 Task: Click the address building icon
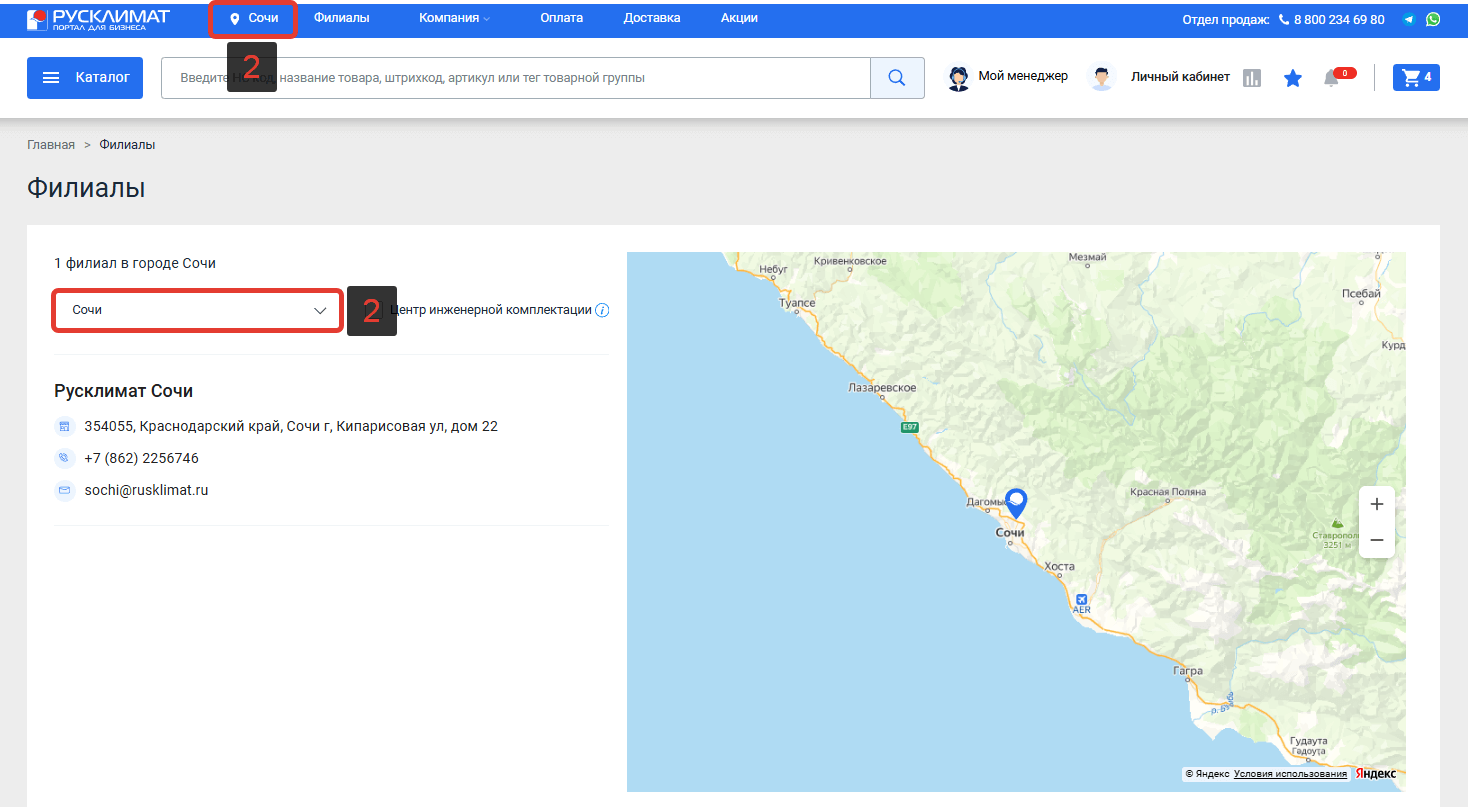64,427
